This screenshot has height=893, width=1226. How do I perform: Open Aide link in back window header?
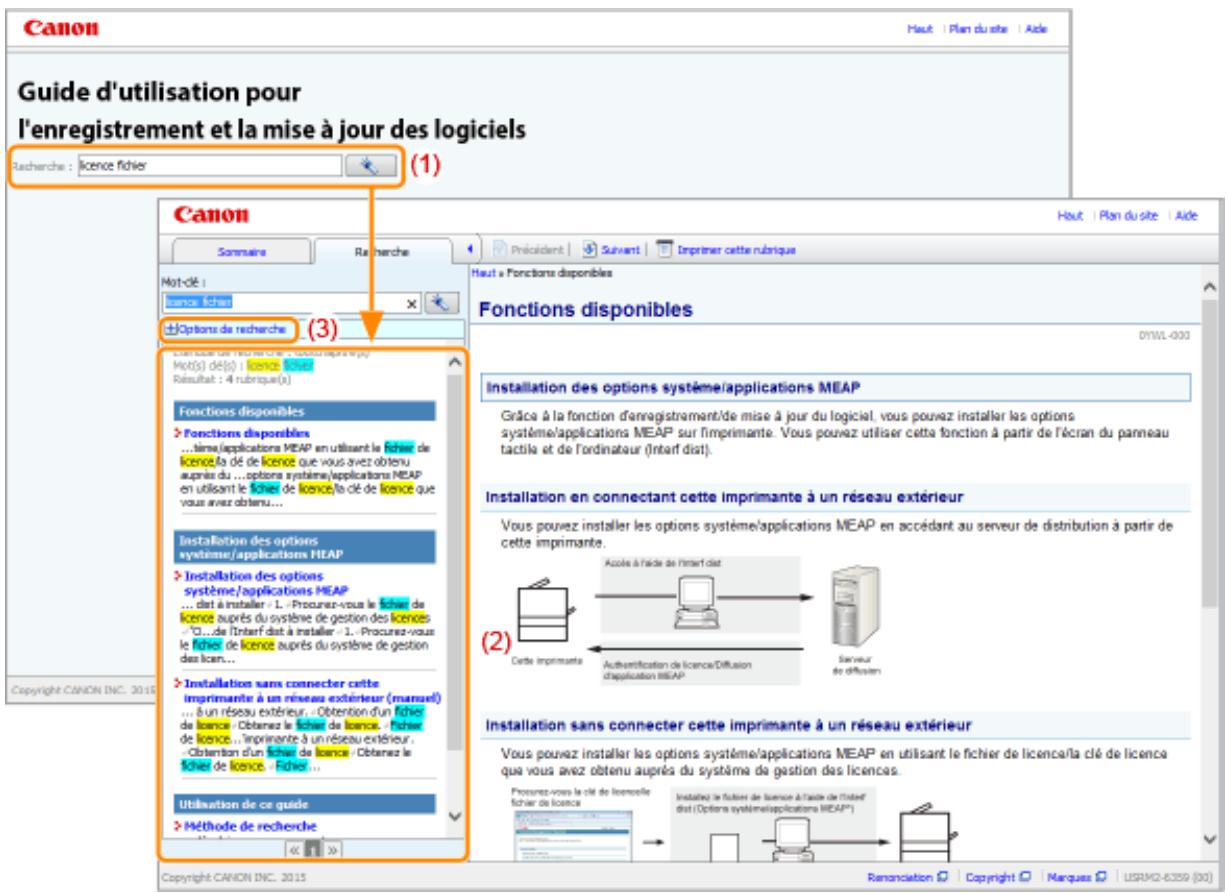pos(1036,29)
